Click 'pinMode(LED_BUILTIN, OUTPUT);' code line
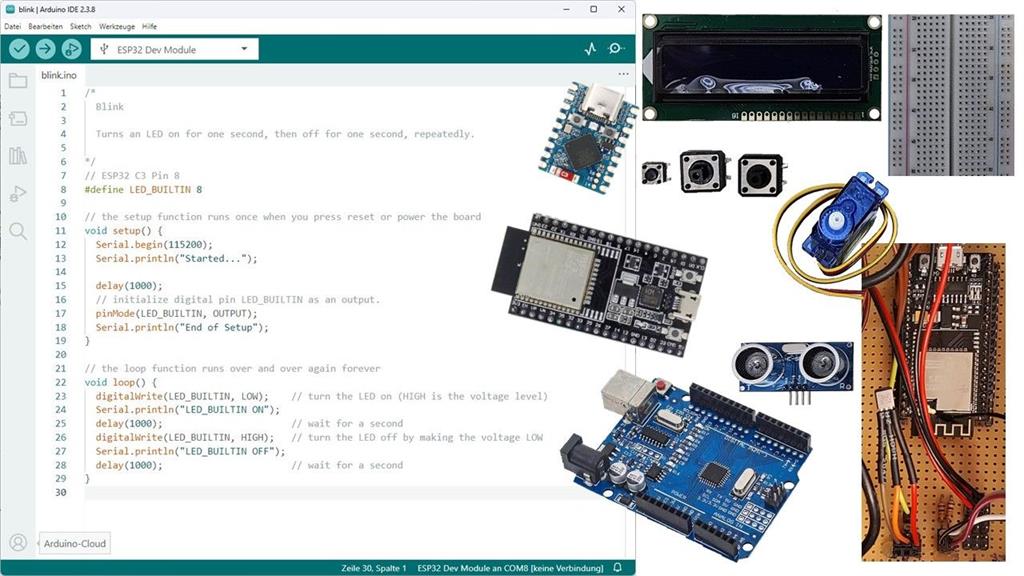This screenshot has height=576, width=1024. pos(176,313)
